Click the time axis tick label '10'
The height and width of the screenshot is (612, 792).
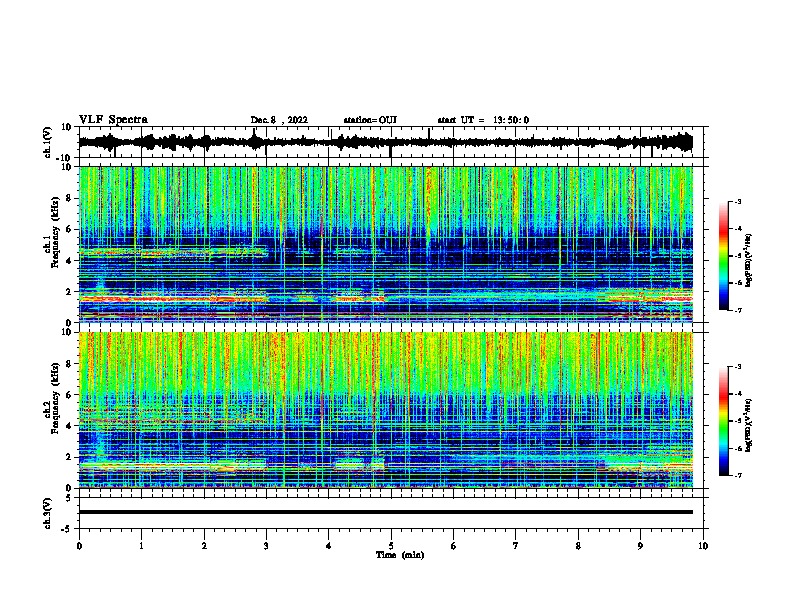click(703, 546)
